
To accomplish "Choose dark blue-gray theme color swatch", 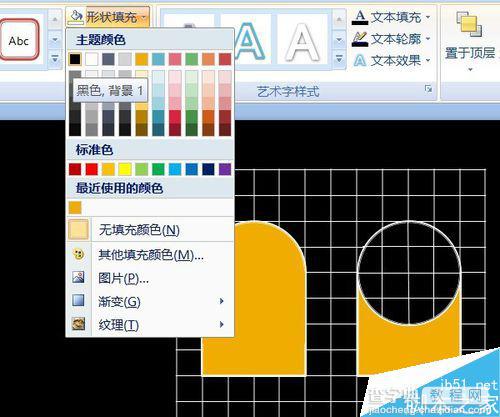I will 108,59.
